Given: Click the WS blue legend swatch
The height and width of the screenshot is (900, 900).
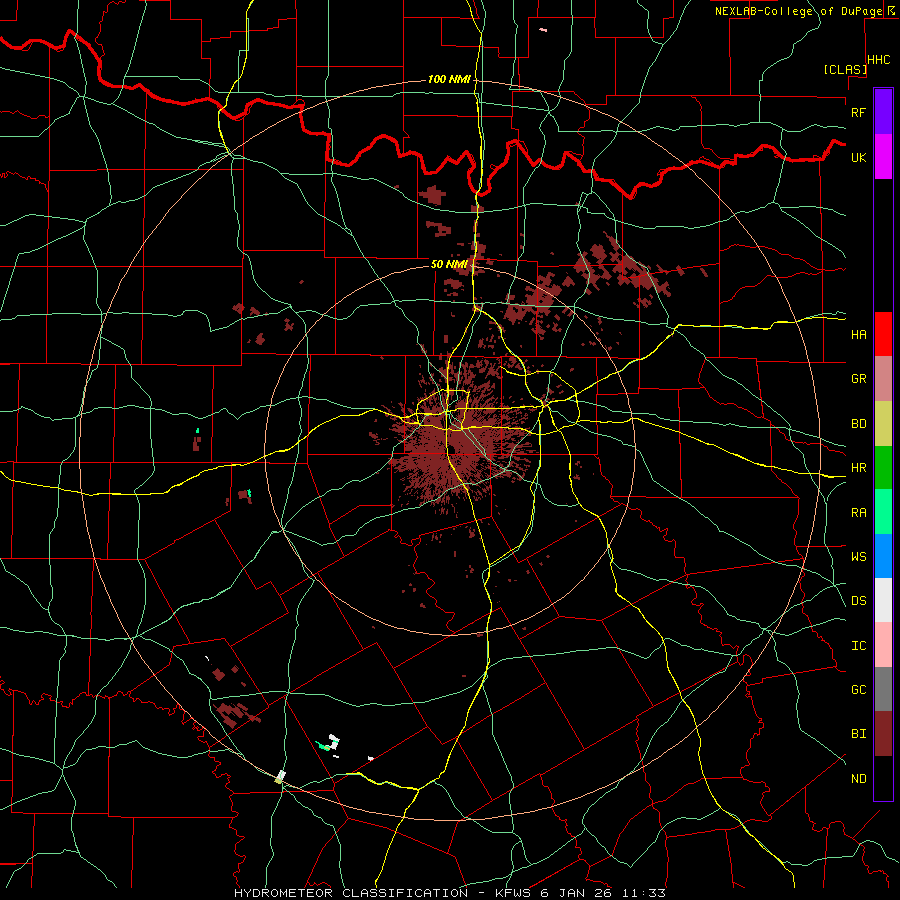Looking at the screenshot, I should tap(883, 556).
